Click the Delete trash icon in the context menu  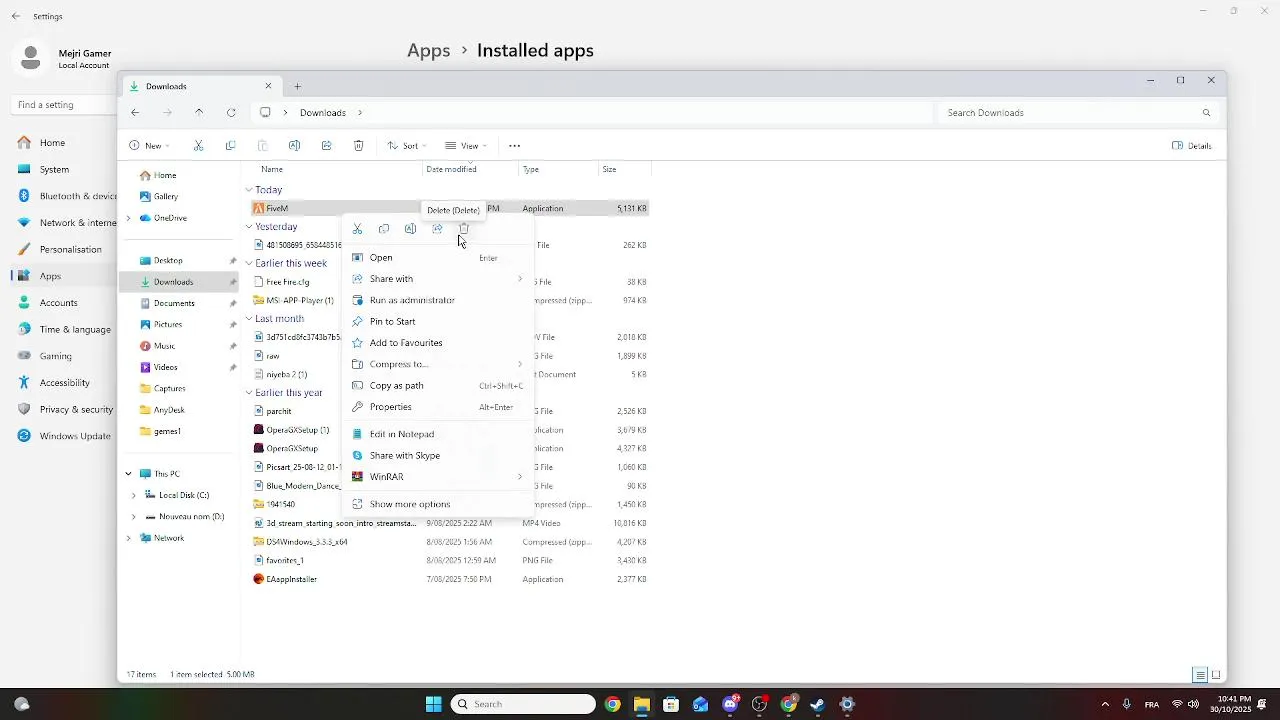tap(463, 229)
